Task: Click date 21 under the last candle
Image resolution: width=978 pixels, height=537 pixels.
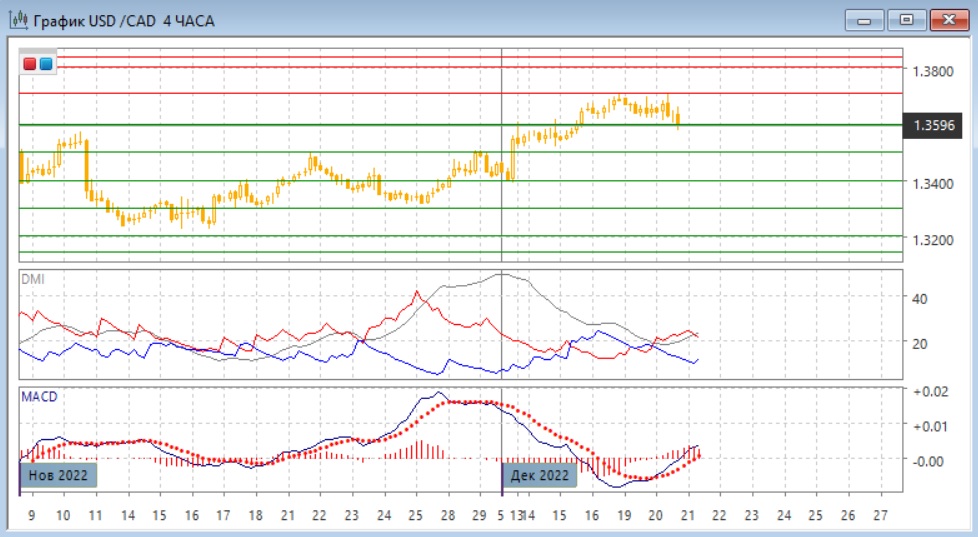Action: click(687, 516)
